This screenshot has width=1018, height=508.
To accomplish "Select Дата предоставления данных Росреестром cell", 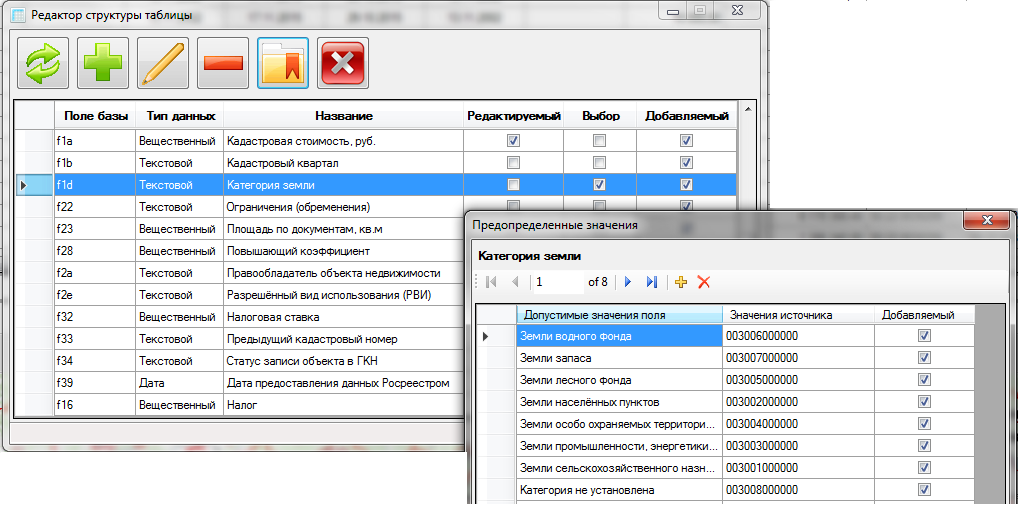I will 343,383.
